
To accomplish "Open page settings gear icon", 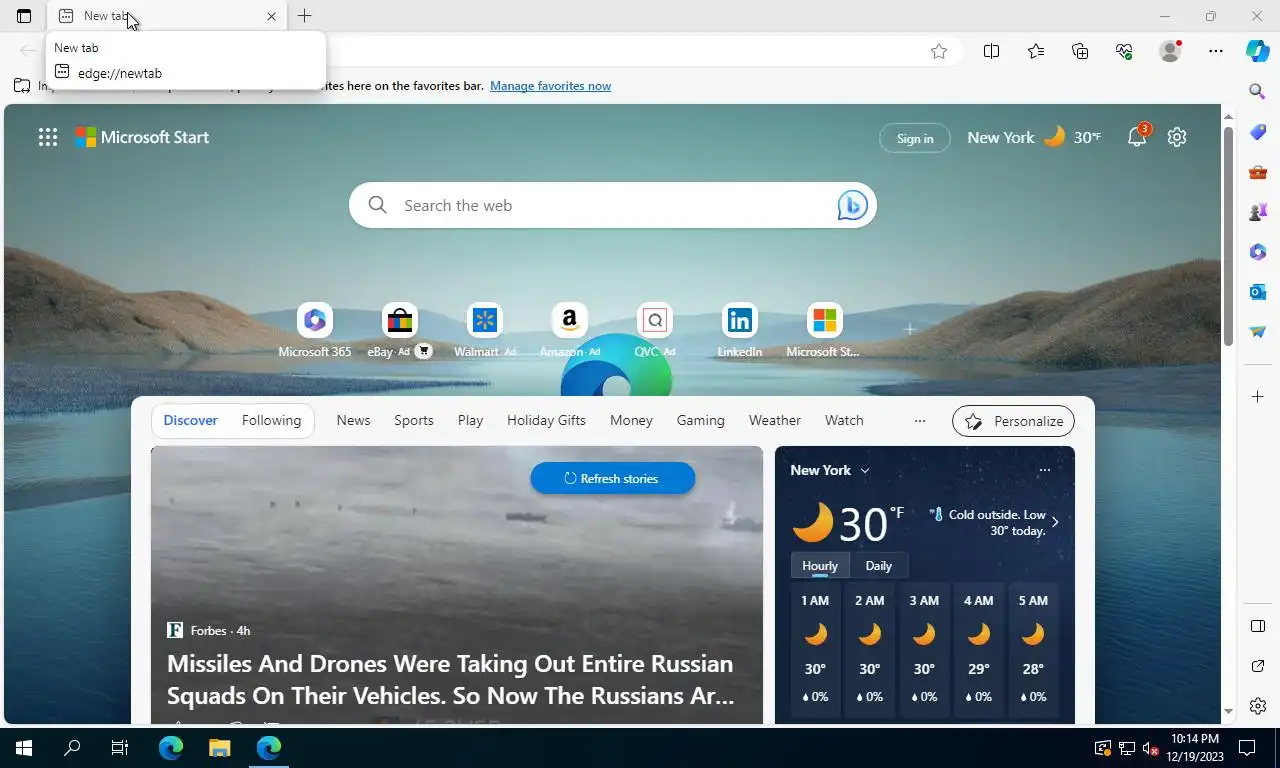I will coord(1177,137).
